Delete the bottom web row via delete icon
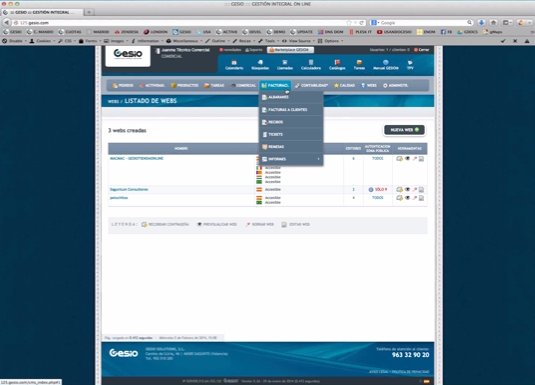This screenshot has width=535, height=385. click(415, 198)
